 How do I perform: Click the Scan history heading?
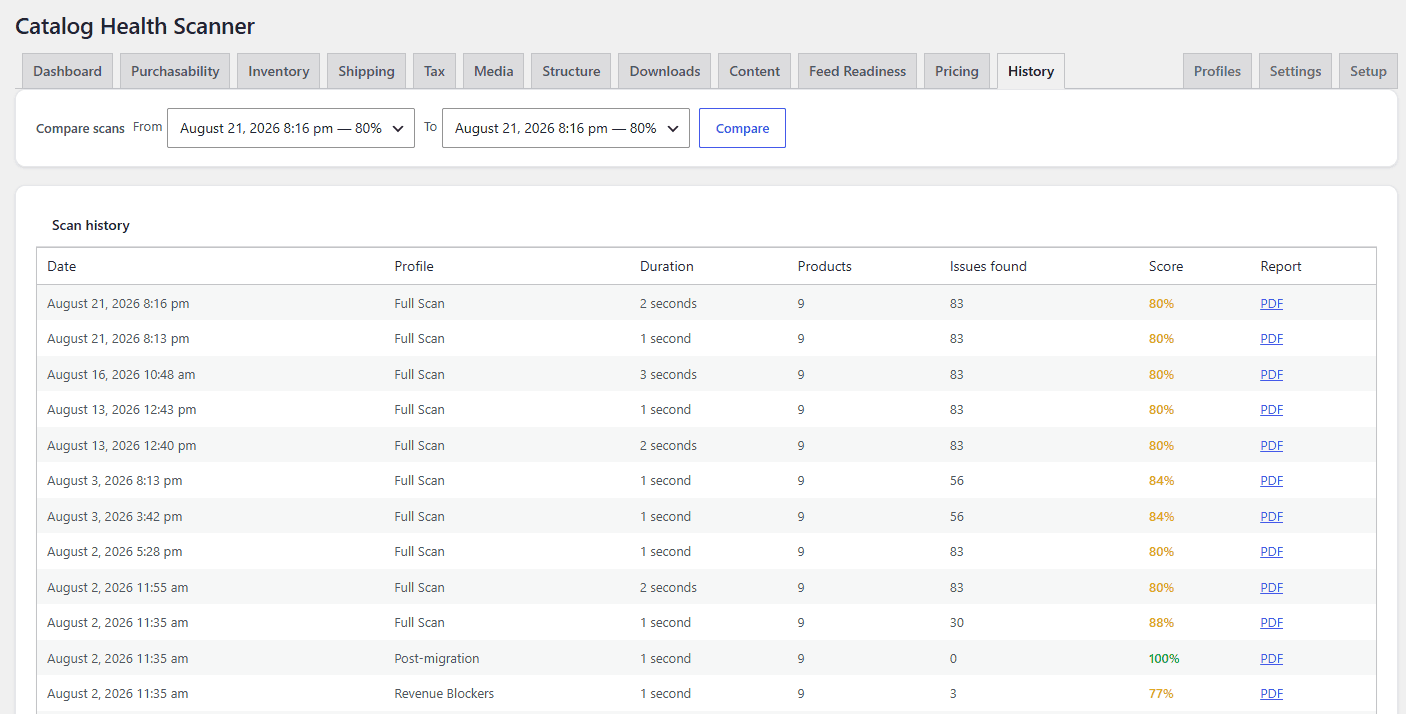[91, 226]
